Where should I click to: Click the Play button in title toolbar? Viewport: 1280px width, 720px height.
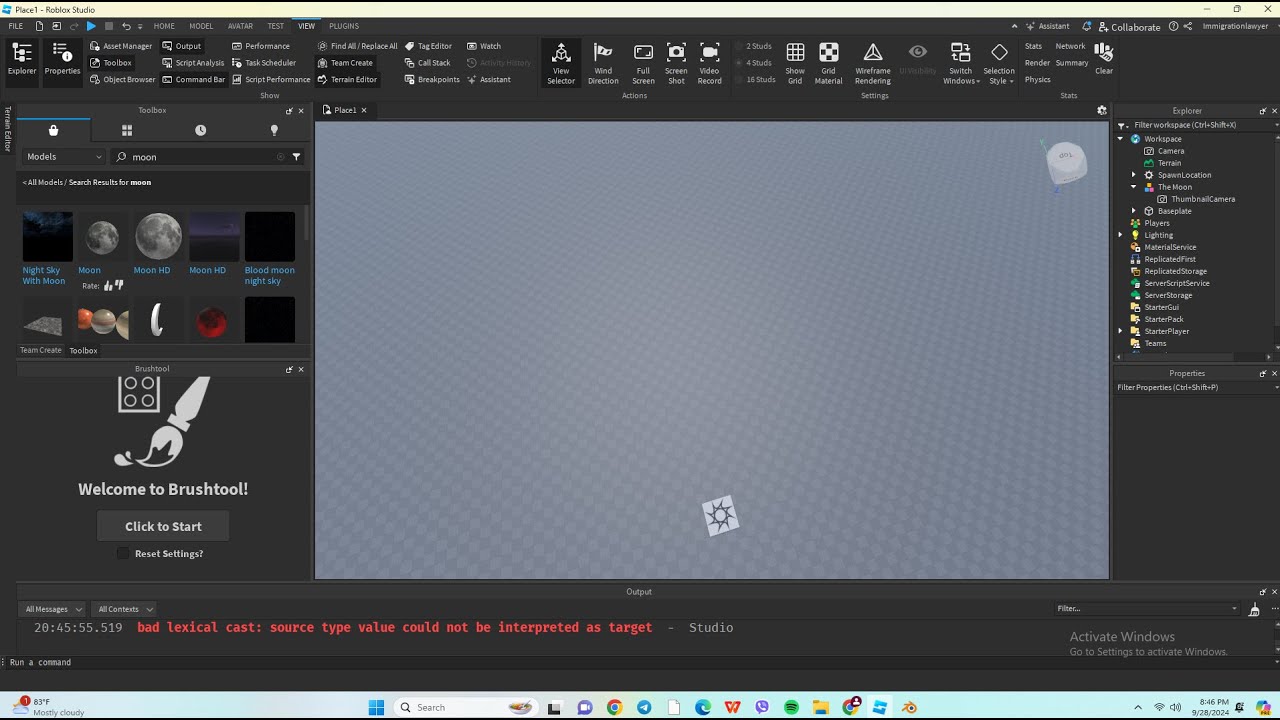(x=91, y=26)
